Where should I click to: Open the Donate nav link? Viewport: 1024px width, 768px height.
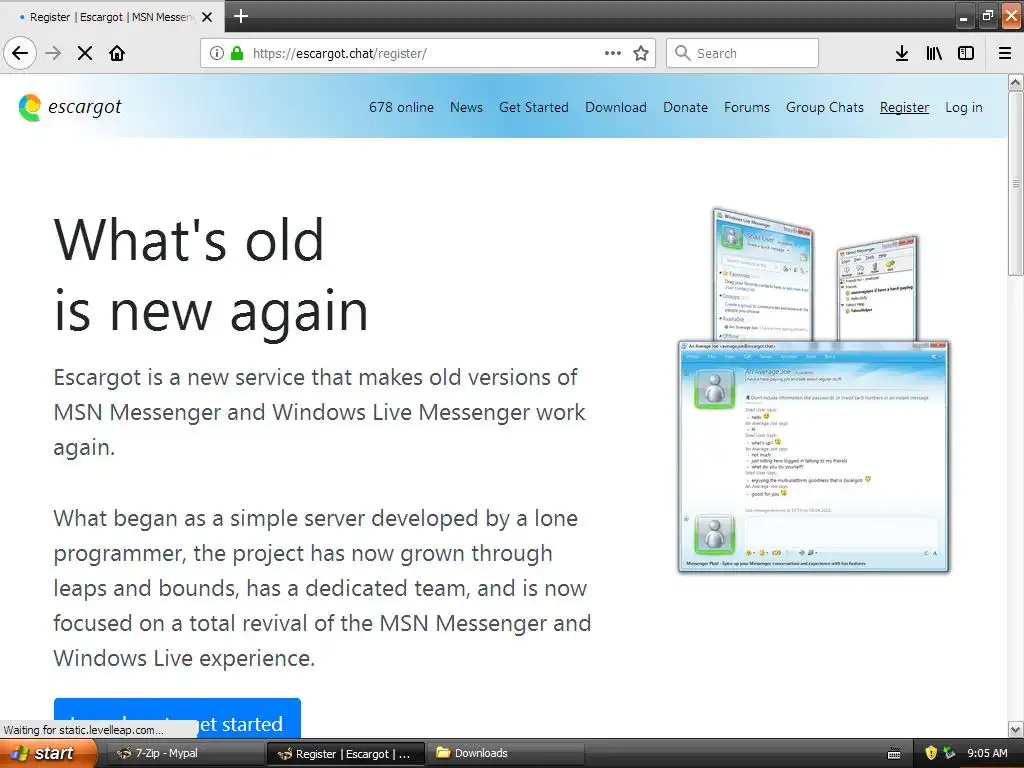(685, 107)
